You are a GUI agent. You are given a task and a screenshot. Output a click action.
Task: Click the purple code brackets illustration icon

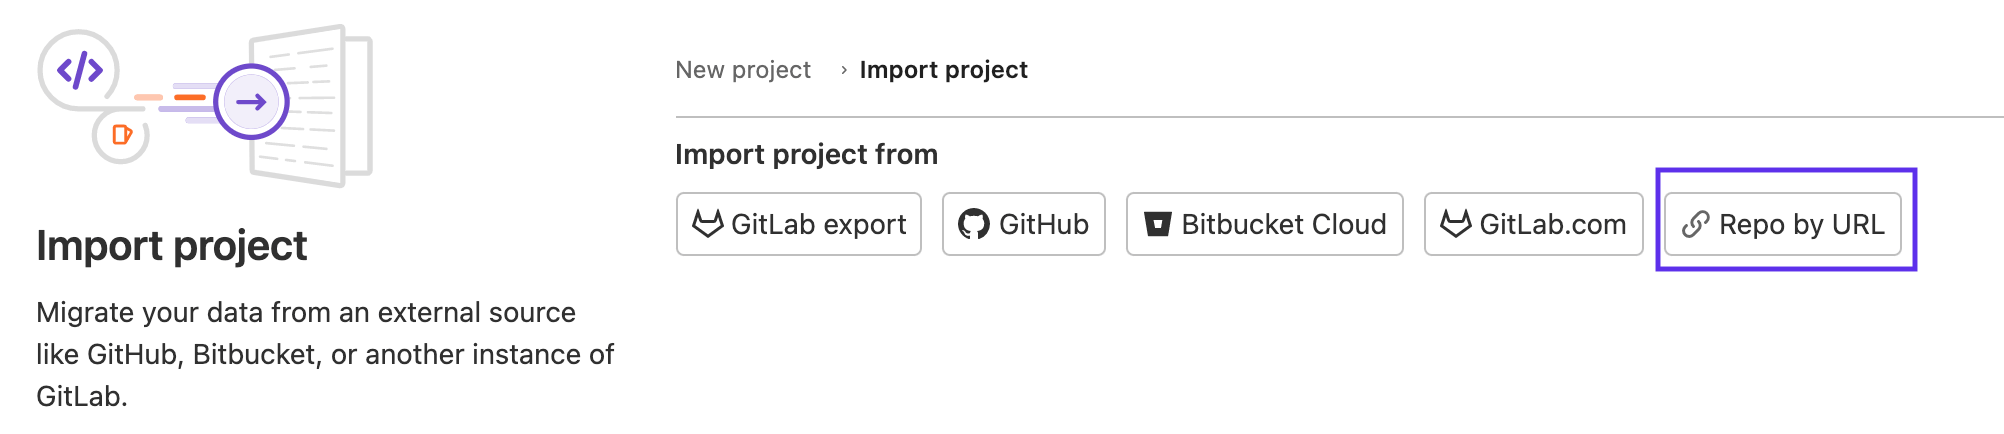(x=79, y=71)
